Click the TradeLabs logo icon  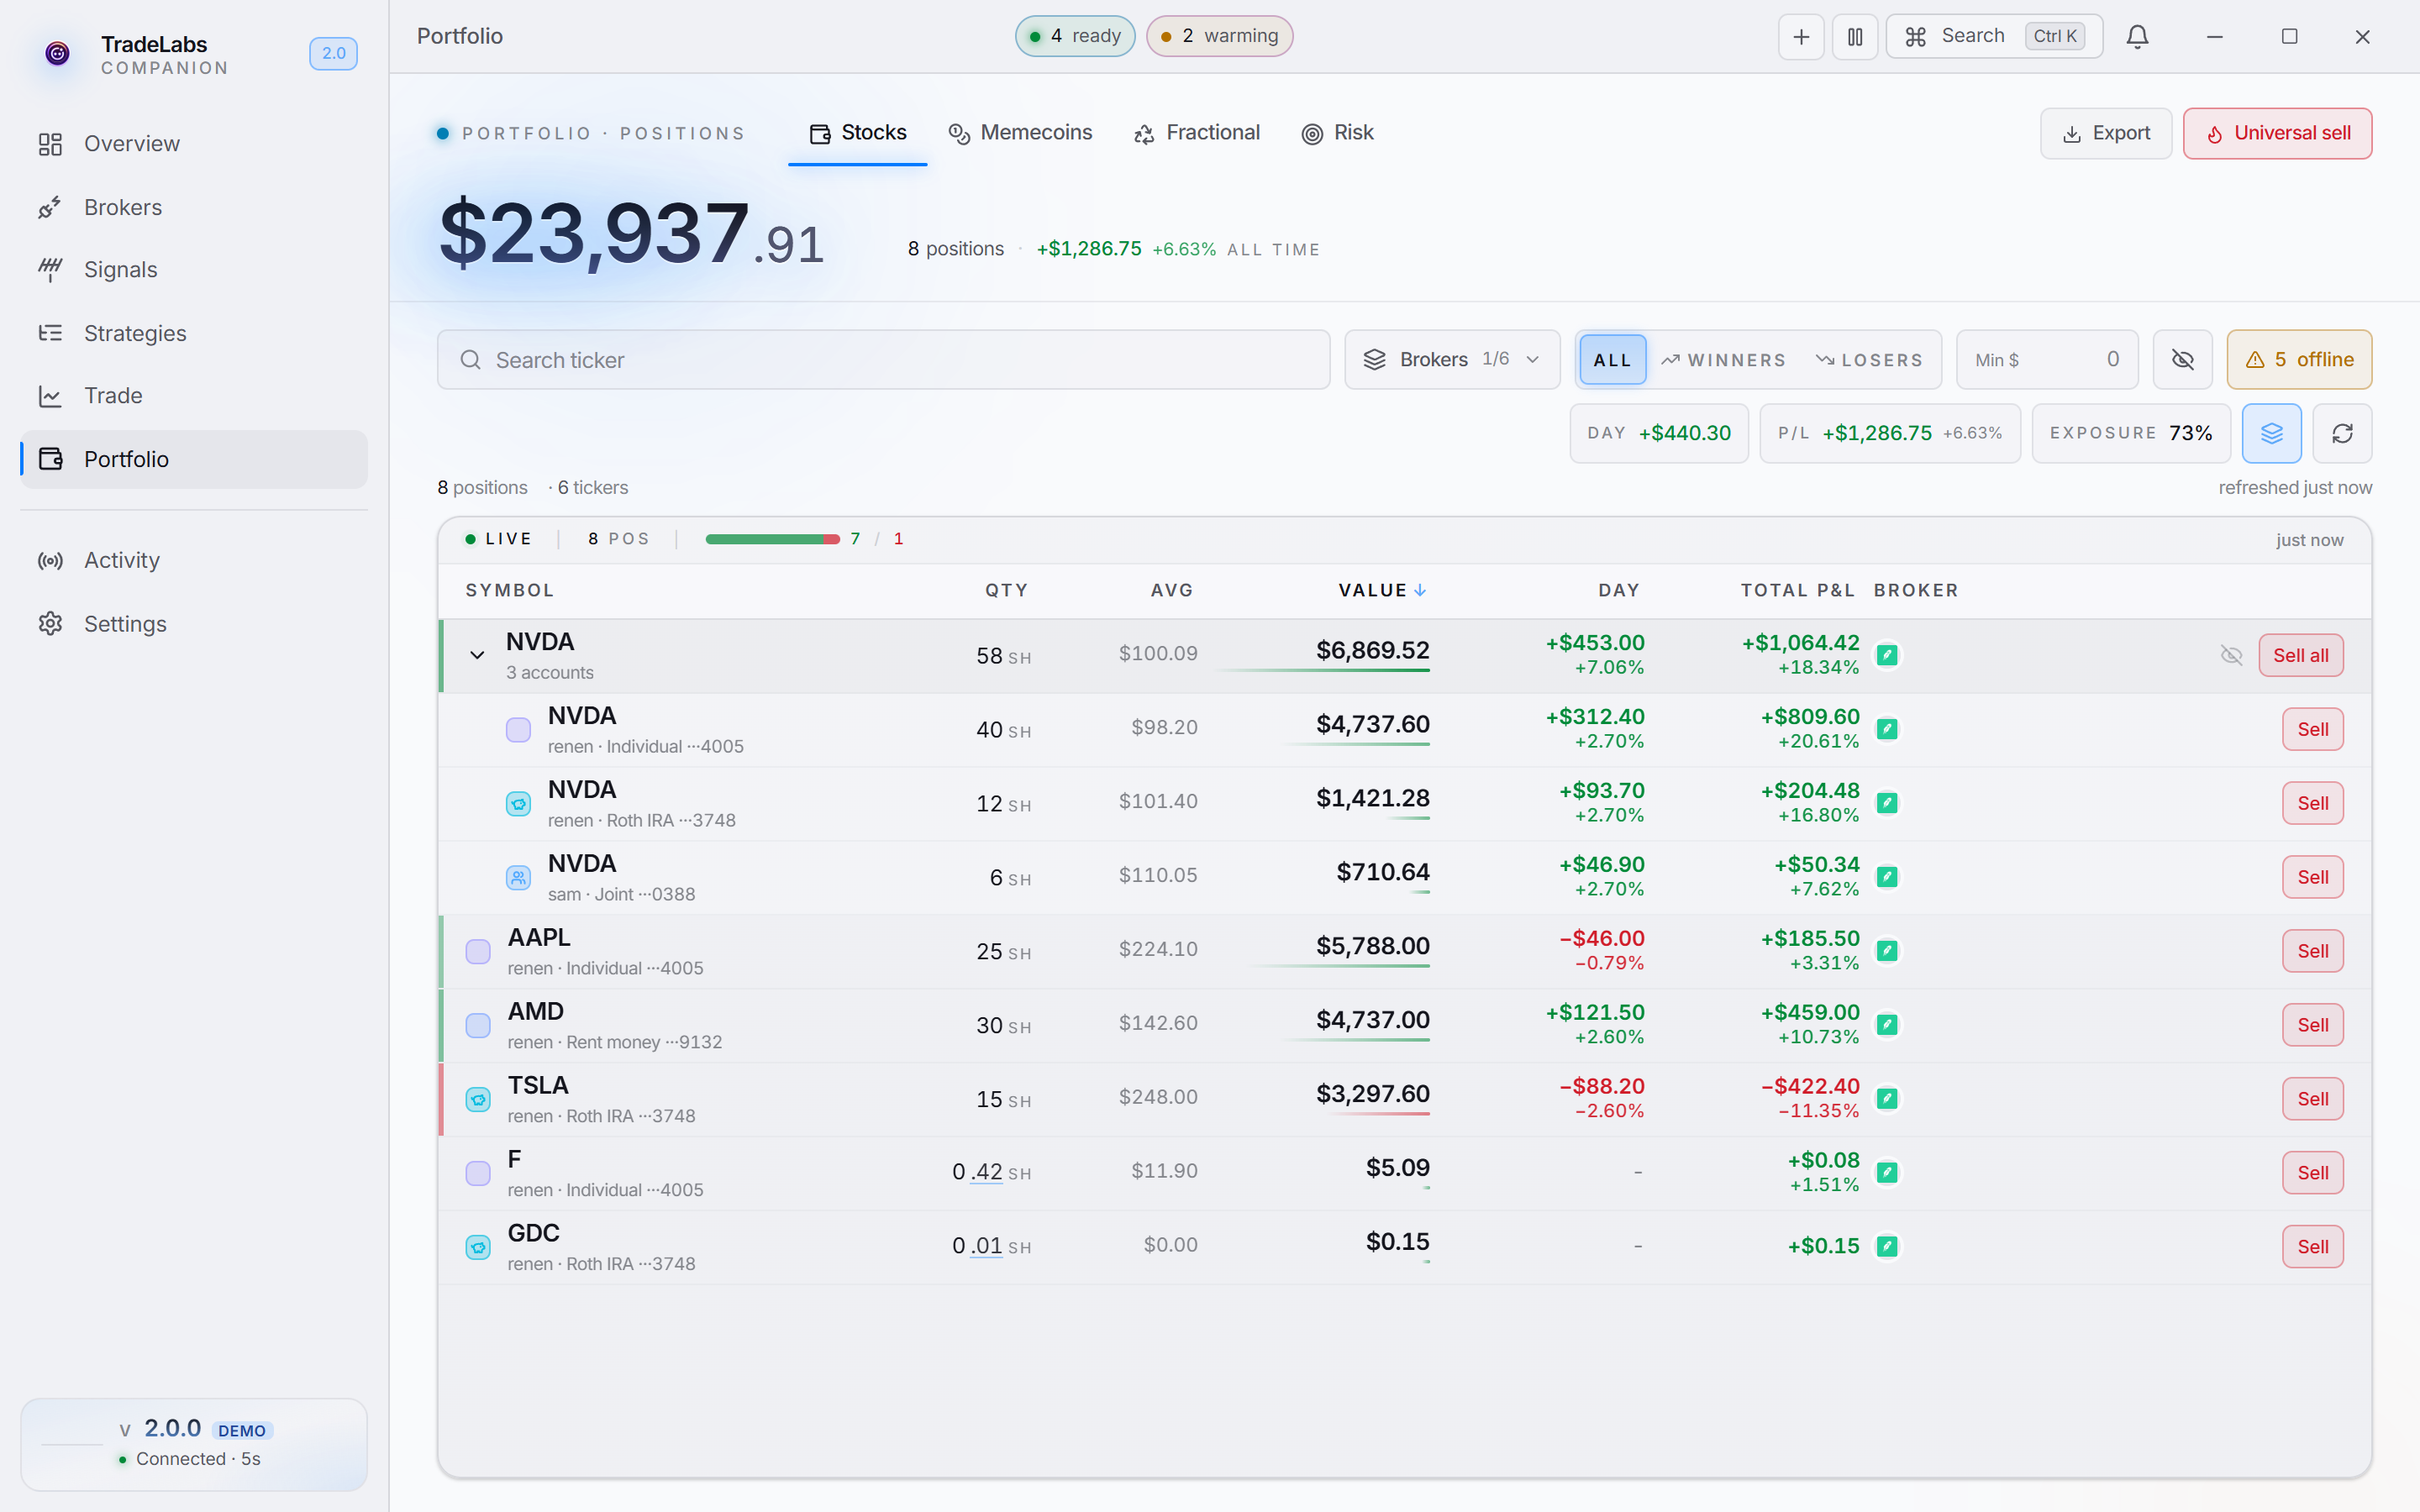[x=58, y=54]
